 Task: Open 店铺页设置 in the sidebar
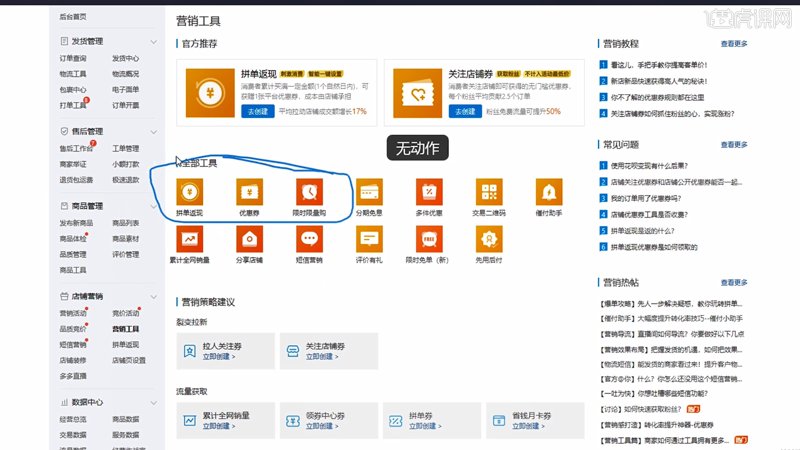[129, 360]
